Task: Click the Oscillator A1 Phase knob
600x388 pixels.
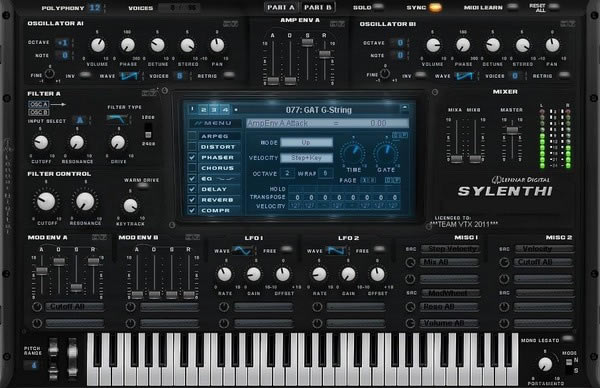Action: [128, 45]
